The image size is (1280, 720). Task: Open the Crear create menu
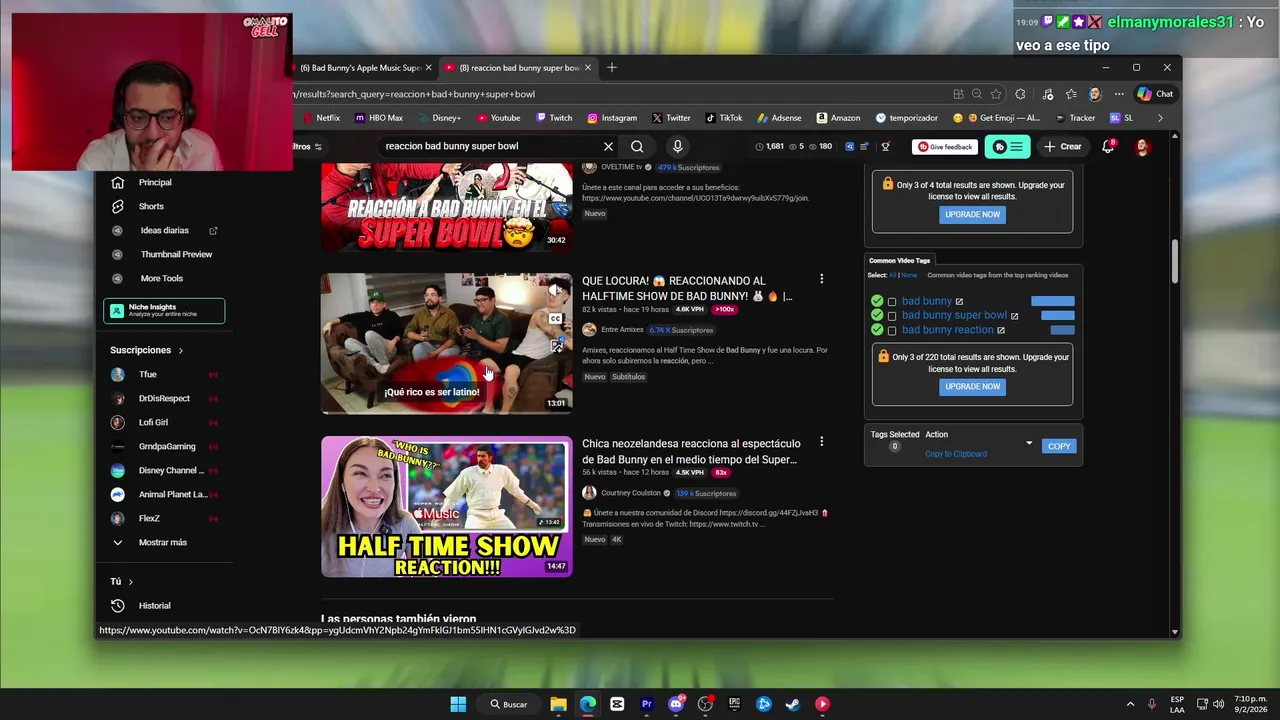[x=1063, y=147]
